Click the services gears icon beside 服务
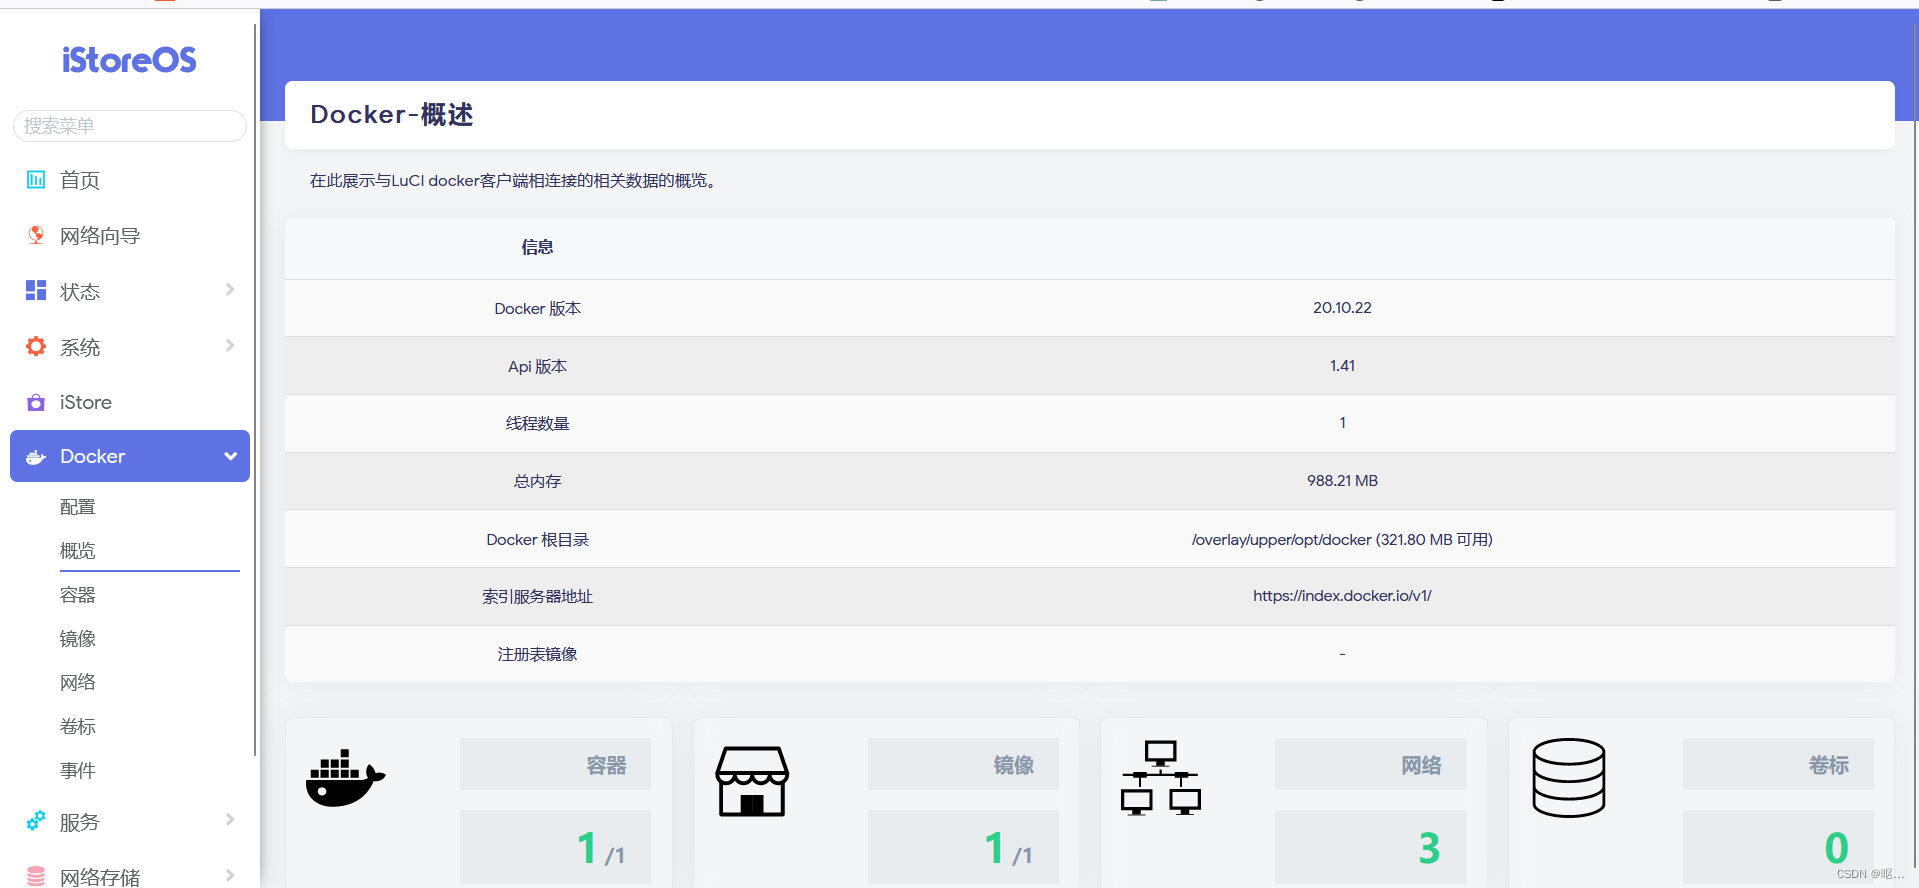Image resolution: width=1919 pixels, height=888 pixels. coord(36,821)
